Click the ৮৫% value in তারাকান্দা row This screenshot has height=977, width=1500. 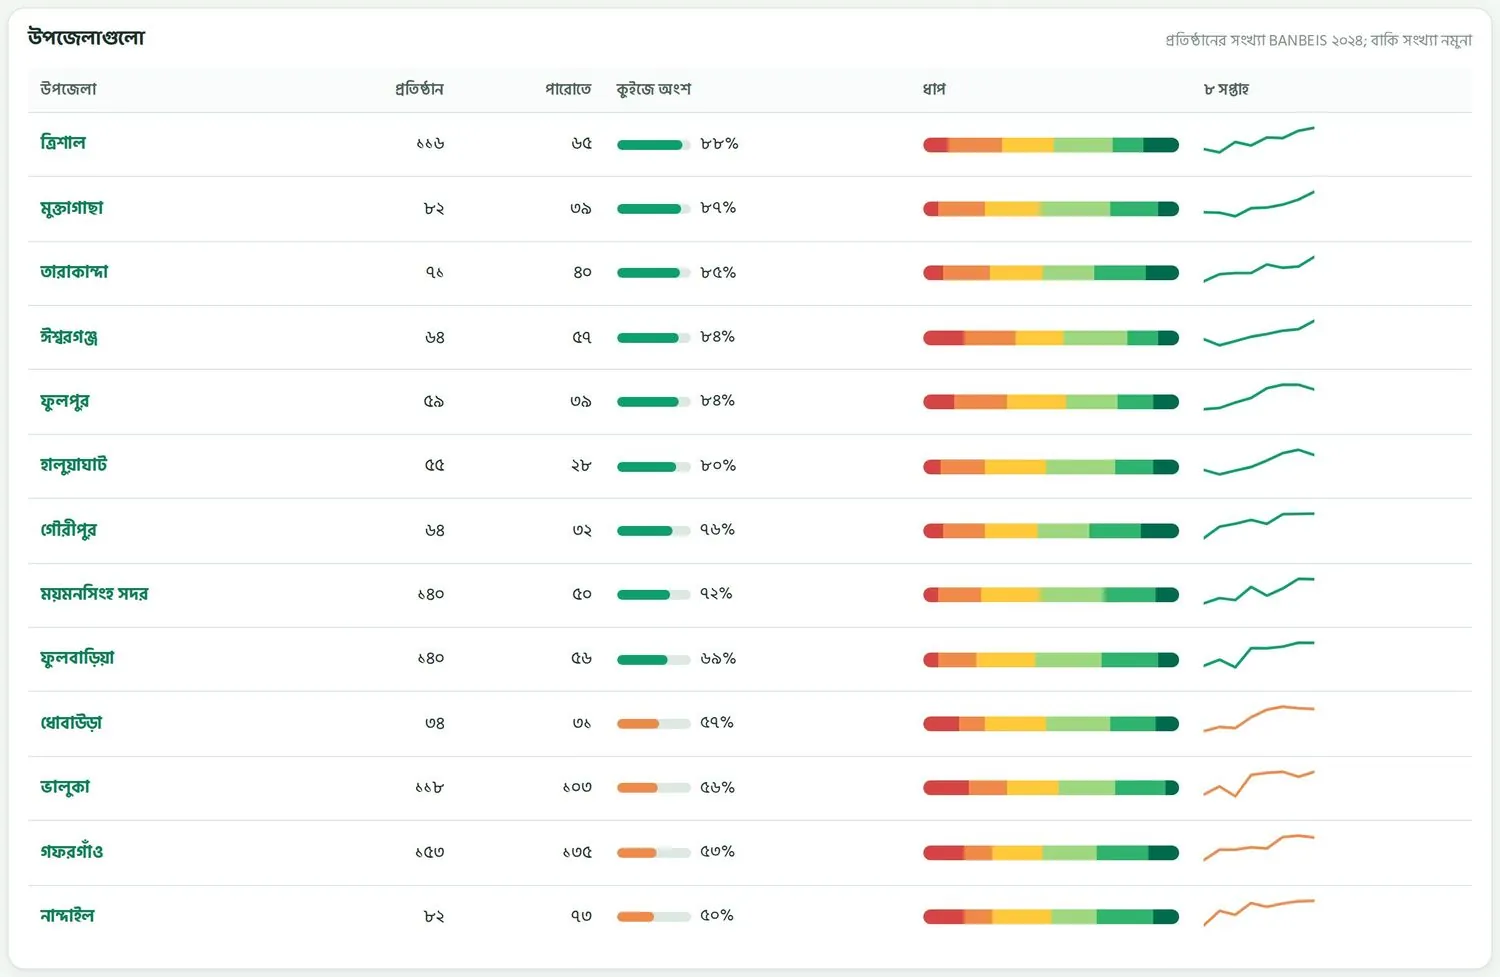click(718, 272)
